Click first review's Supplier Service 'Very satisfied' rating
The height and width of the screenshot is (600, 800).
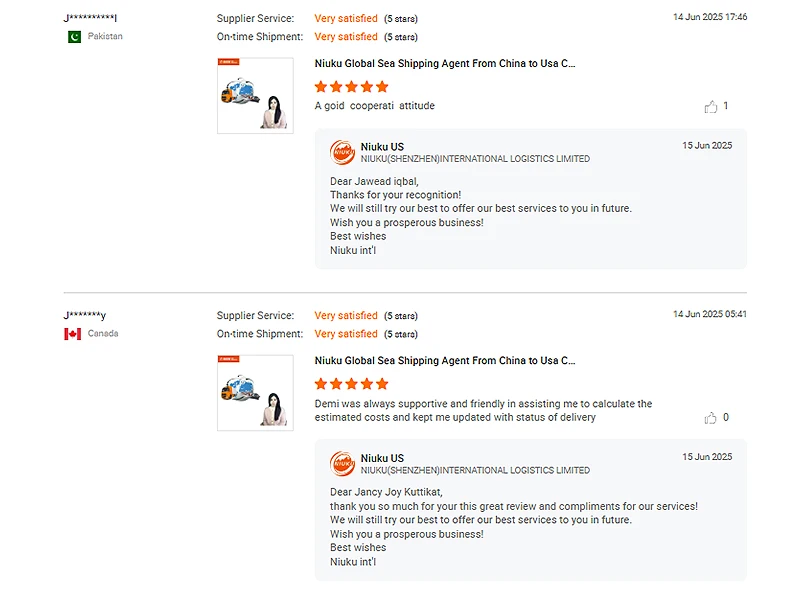point(346,18)
